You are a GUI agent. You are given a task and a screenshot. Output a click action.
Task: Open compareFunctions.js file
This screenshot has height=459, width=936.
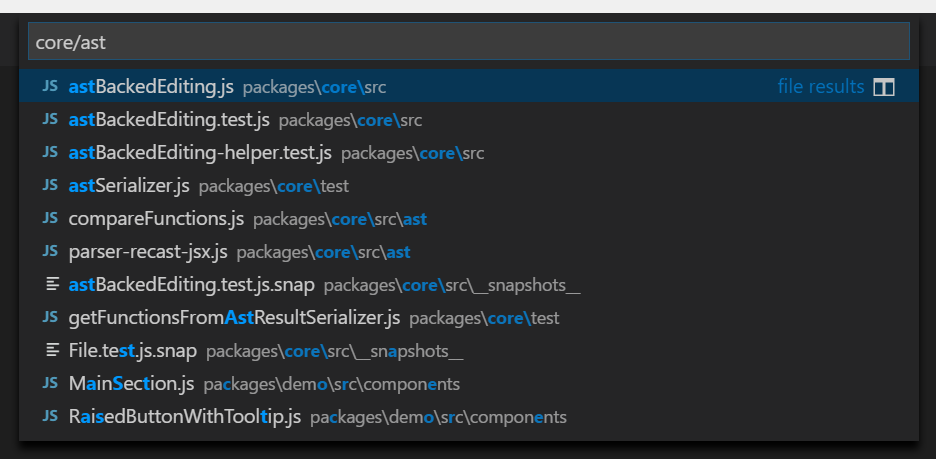[469, 219]
